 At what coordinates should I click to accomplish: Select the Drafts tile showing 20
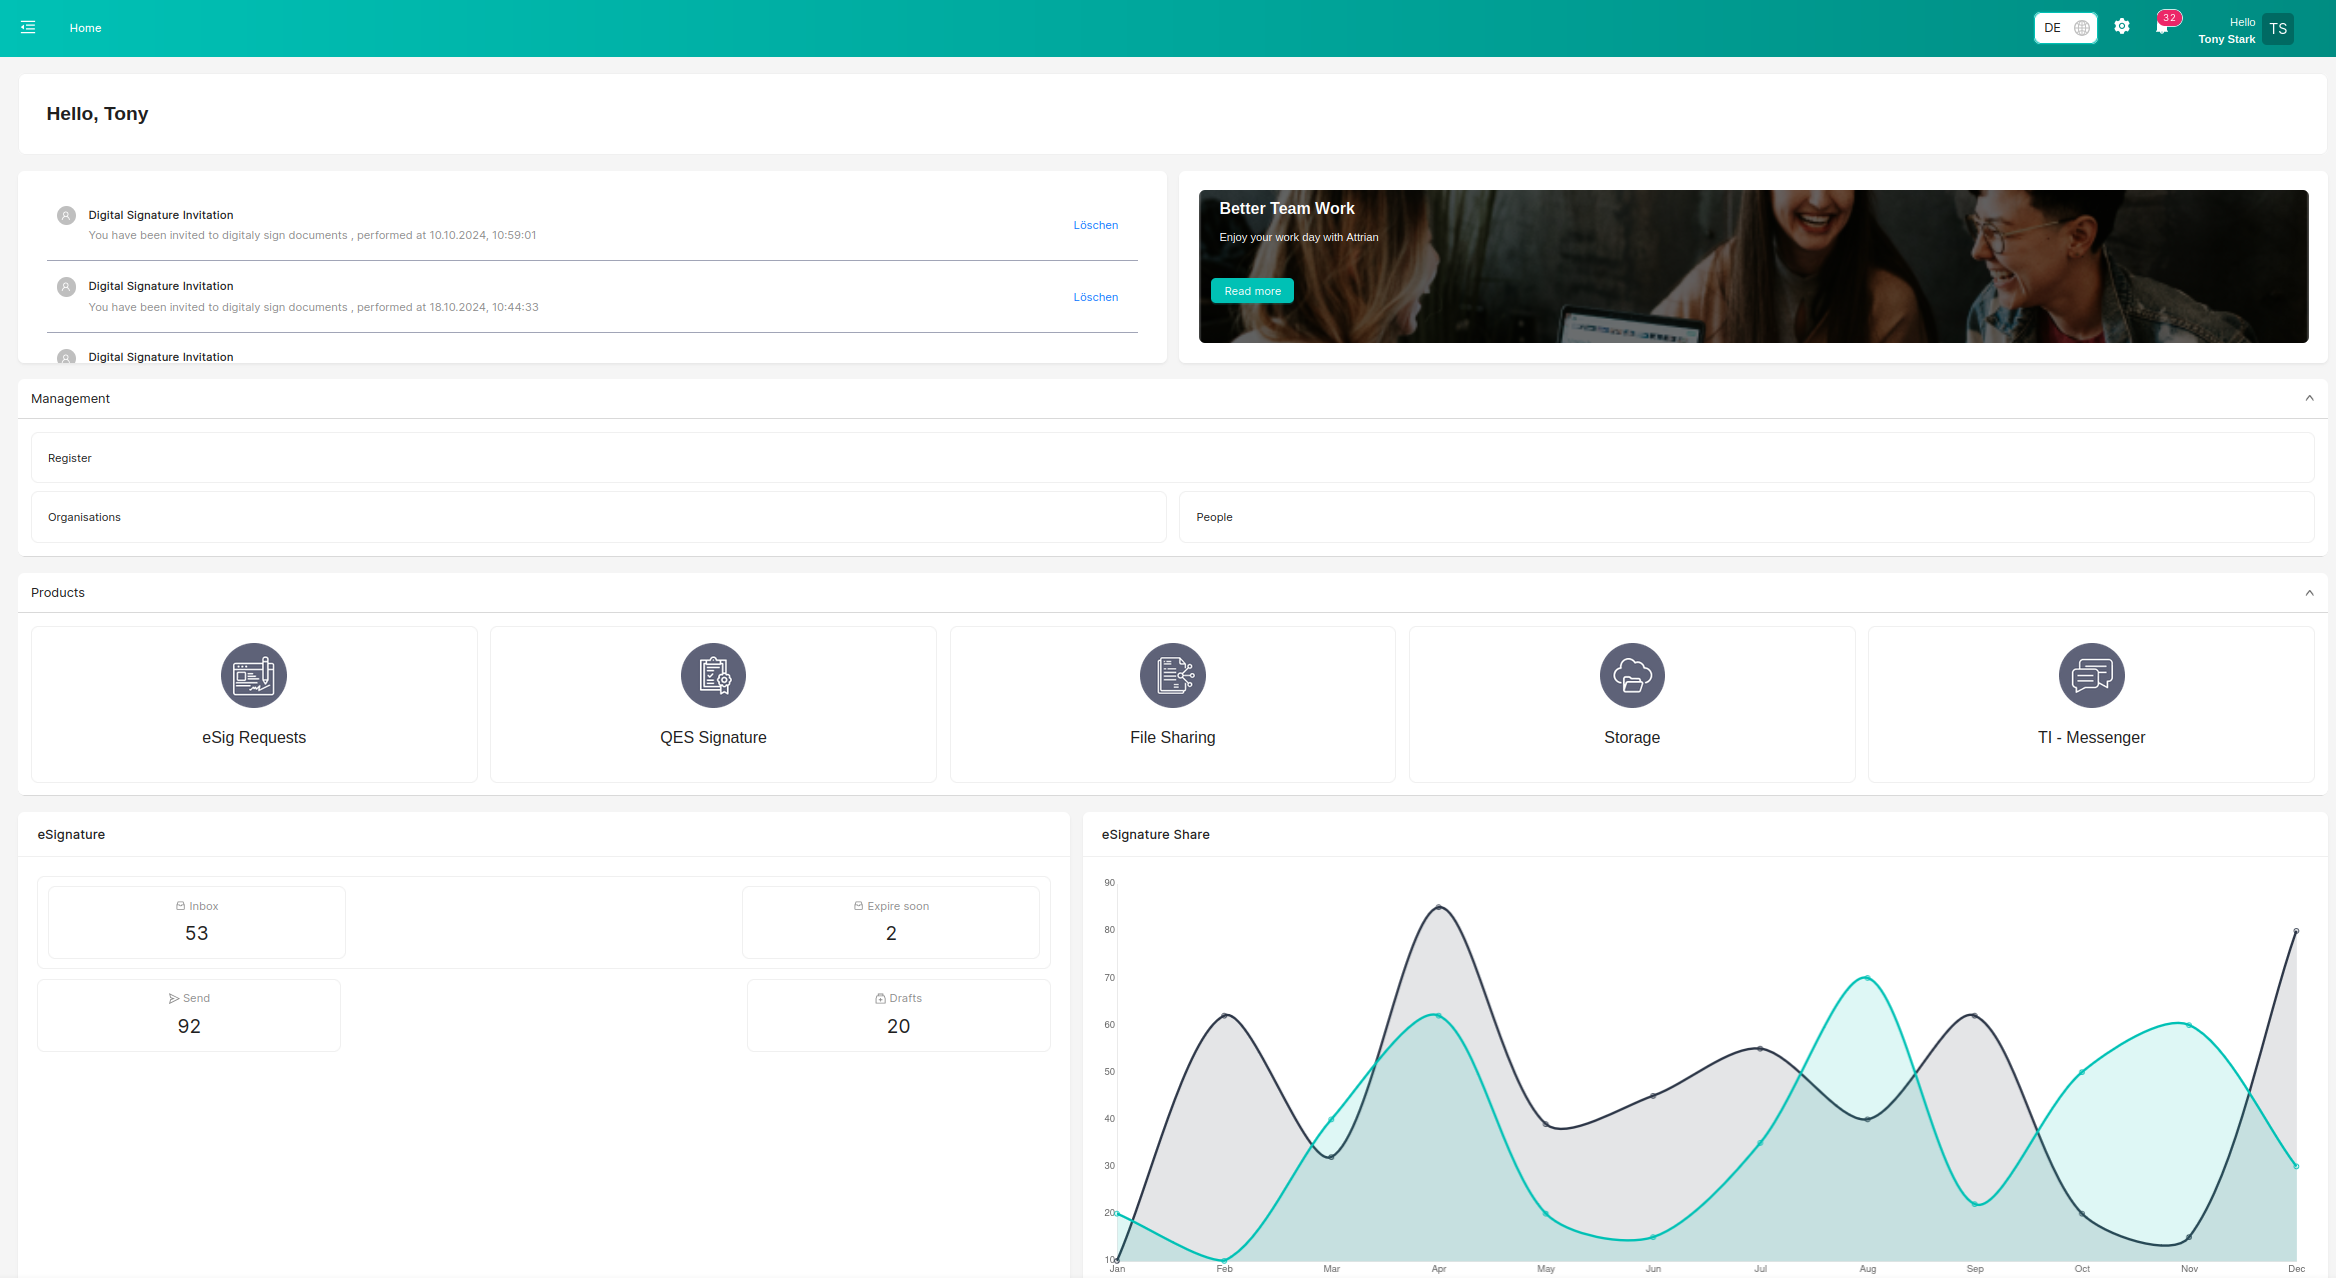pyautogui.click(x=898, y=1014)
